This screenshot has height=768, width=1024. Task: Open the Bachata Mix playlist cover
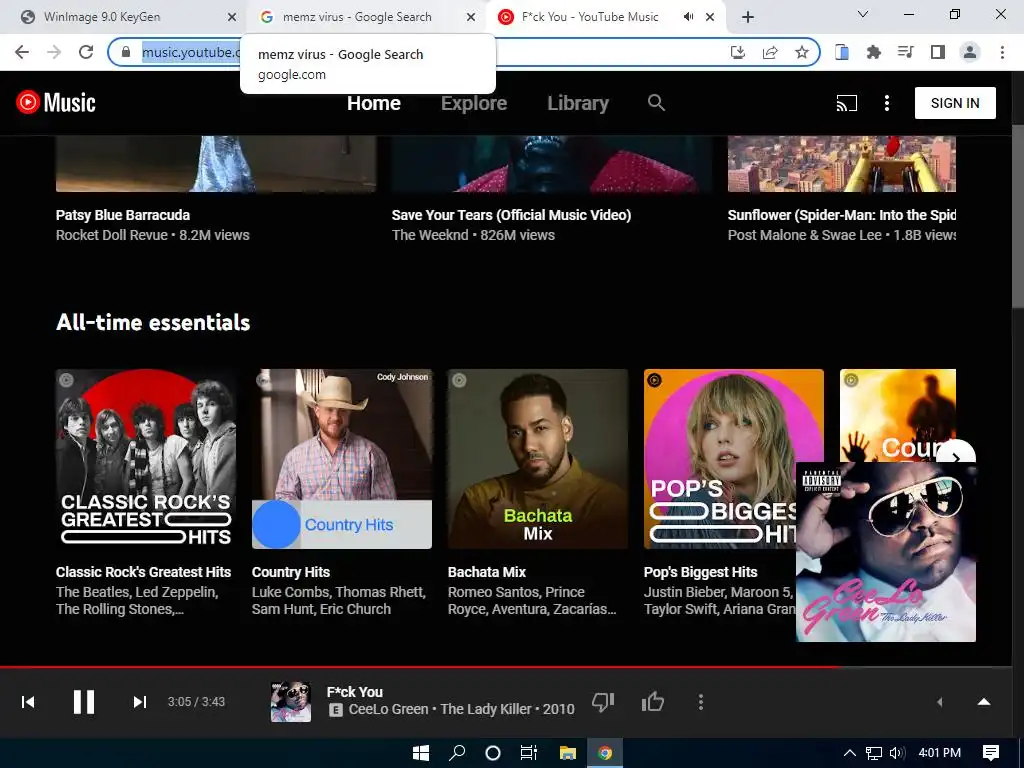pos(537,459)
